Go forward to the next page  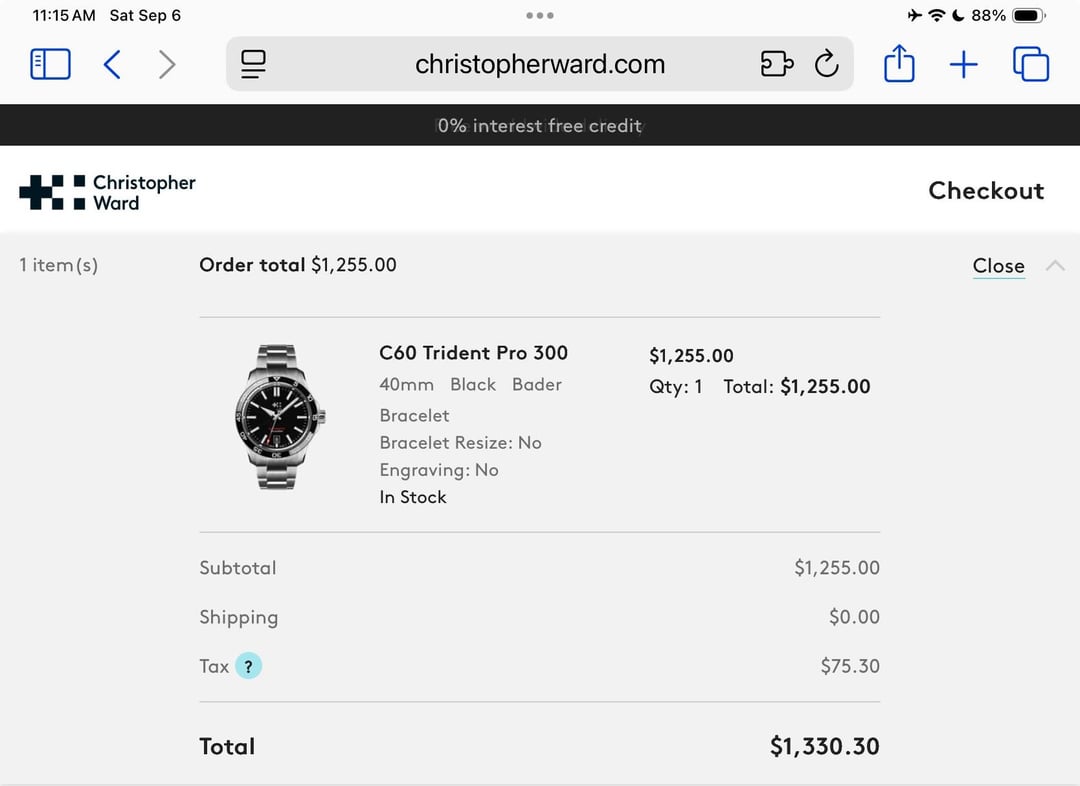pos(167,65)
